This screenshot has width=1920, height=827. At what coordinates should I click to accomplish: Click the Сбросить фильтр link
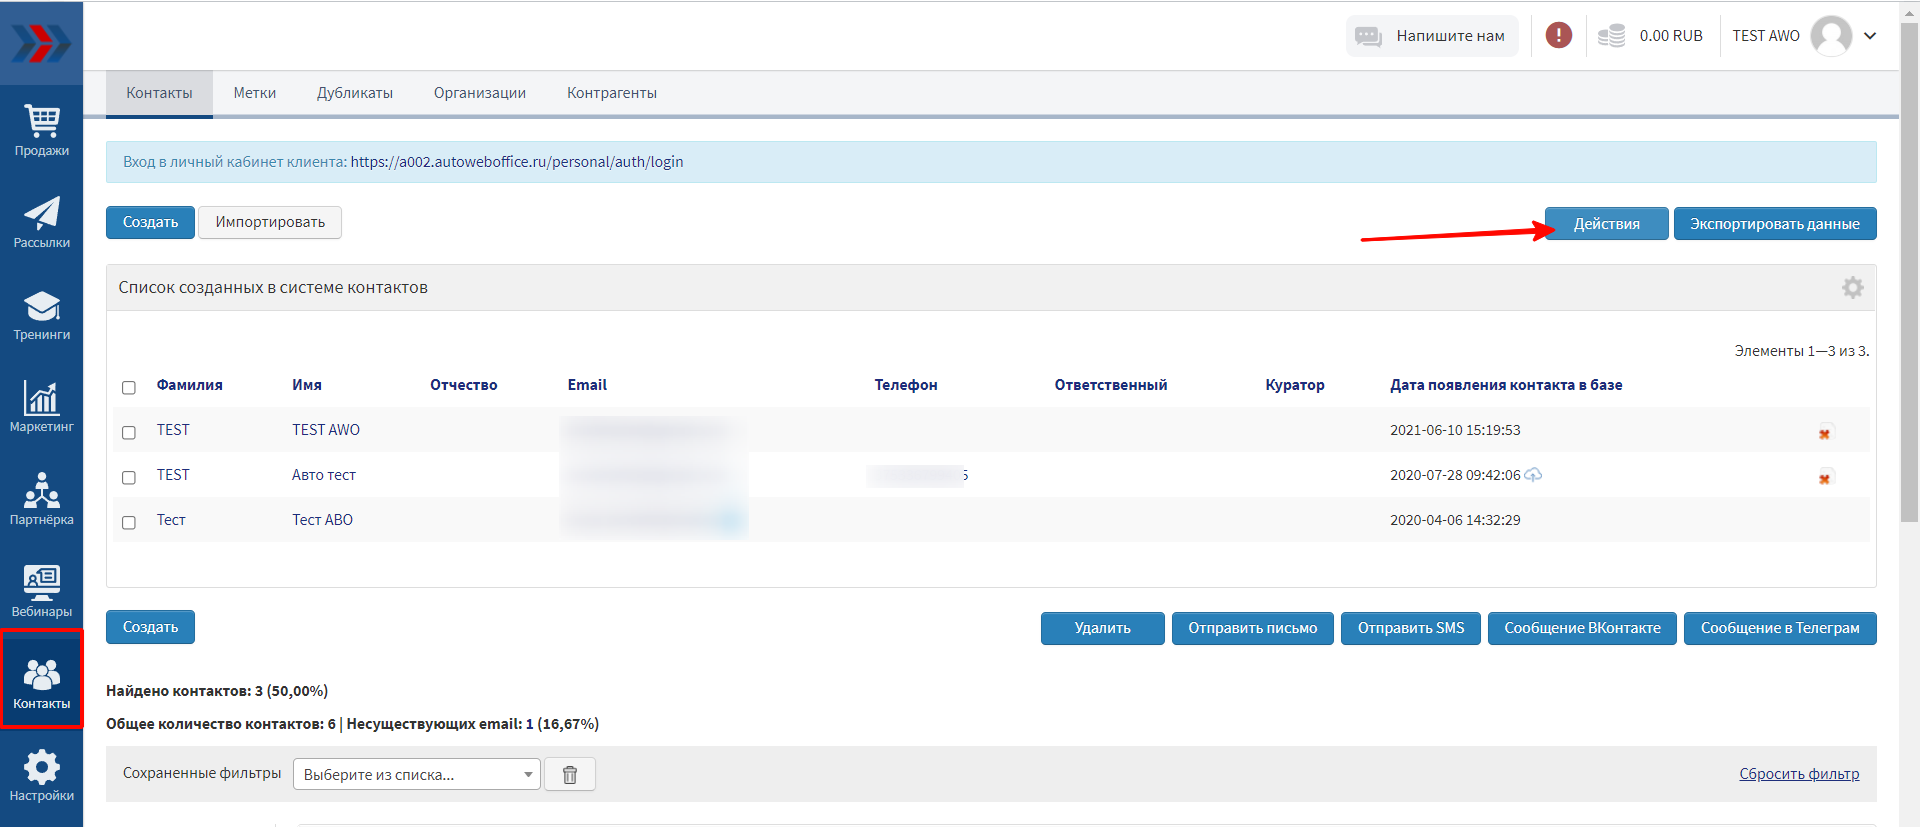point(1798,774)
